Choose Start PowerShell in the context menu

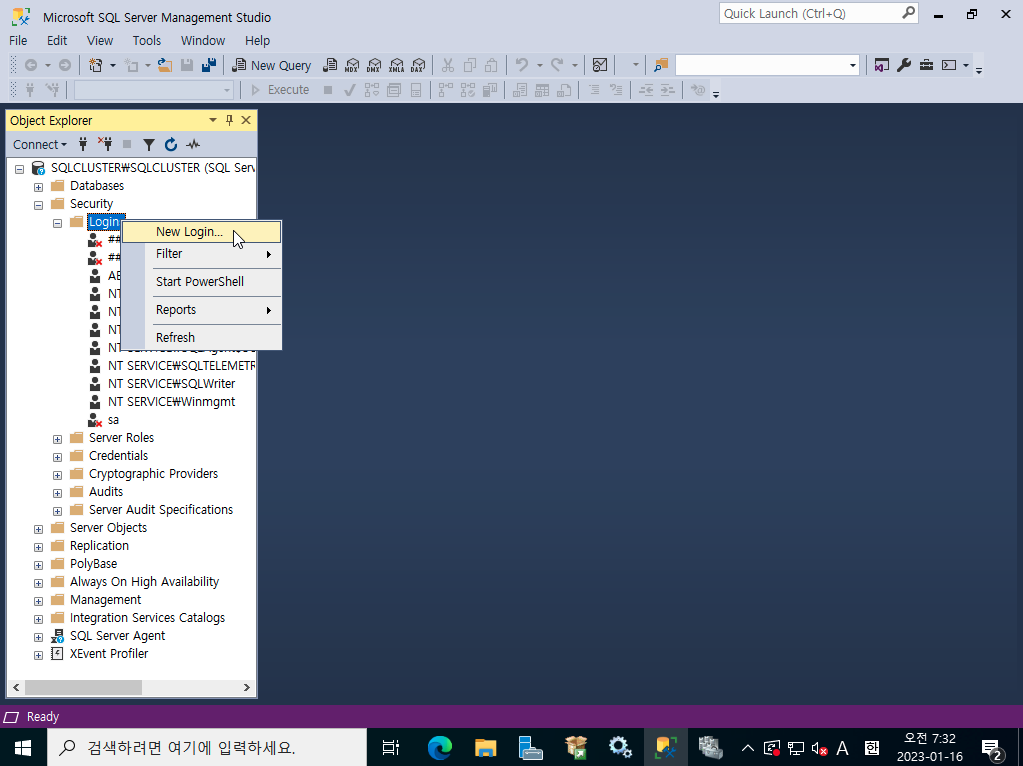point(202,282)
